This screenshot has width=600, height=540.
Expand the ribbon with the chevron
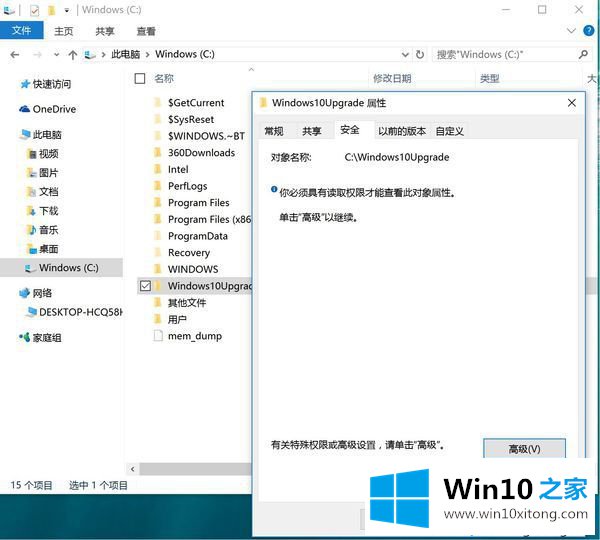[571, 31]
